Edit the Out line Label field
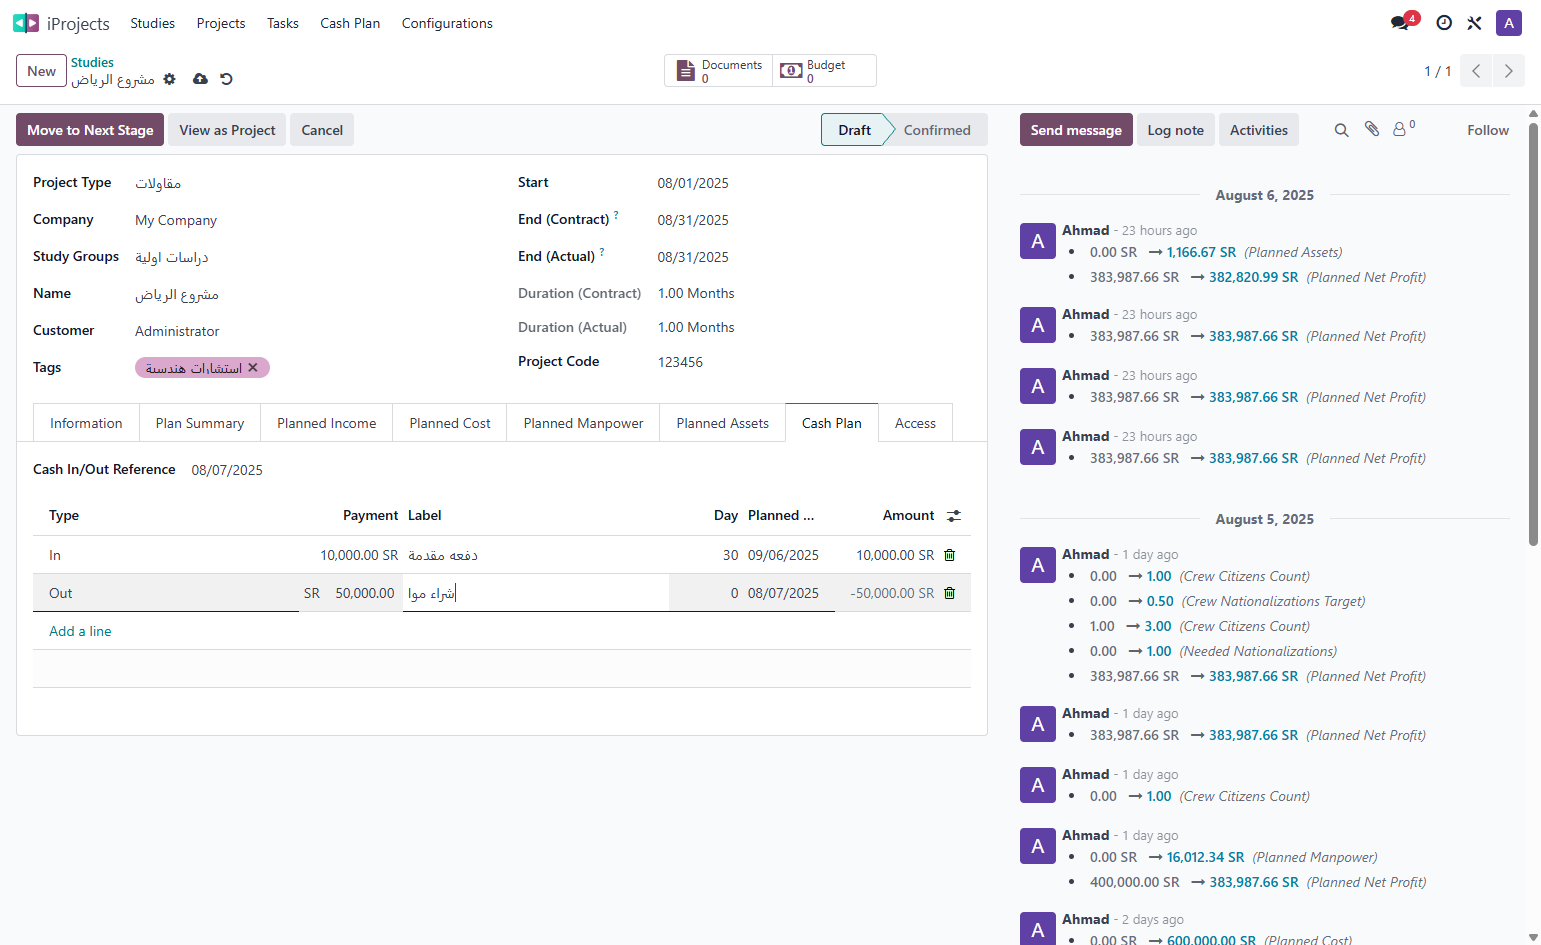 [x=536, y=593]
